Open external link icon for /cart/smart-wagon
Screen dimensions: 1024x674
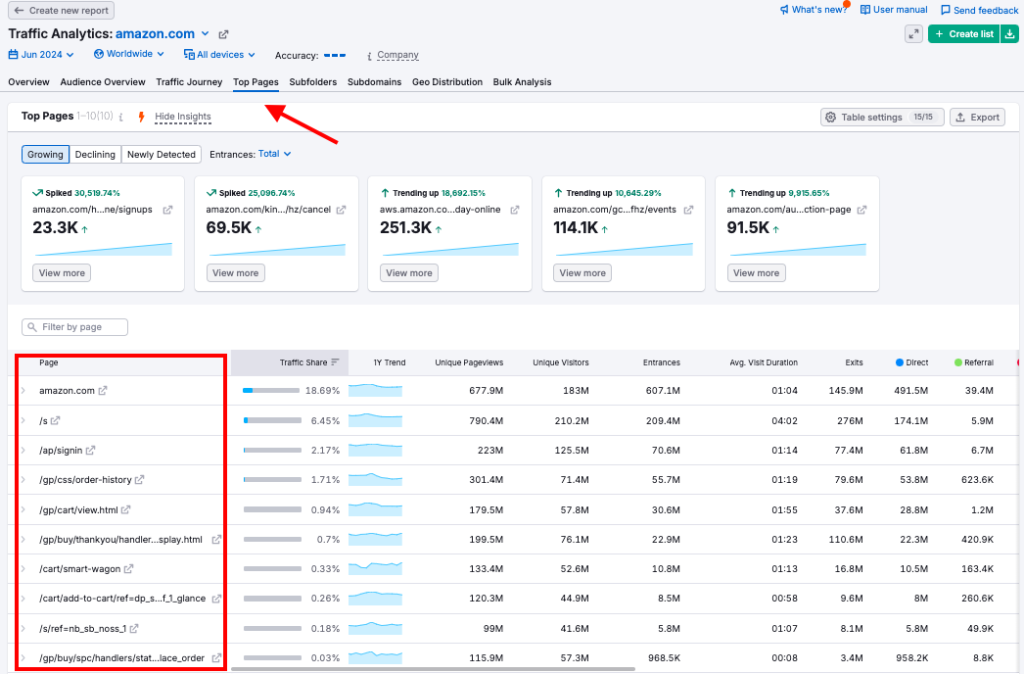(128, 569)
